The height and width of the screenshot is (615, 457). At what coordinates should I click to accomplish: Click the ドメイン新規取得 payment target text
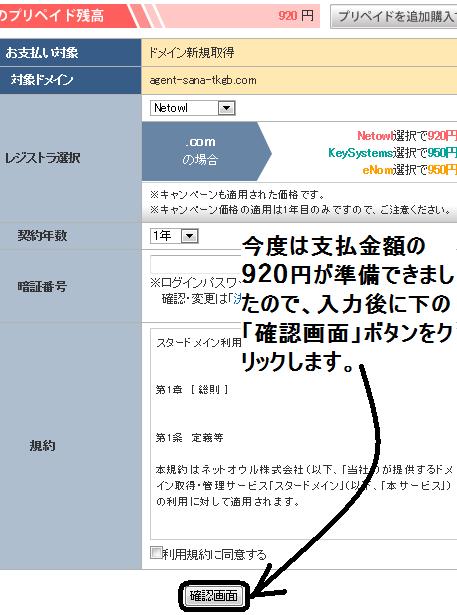point(191,52)
